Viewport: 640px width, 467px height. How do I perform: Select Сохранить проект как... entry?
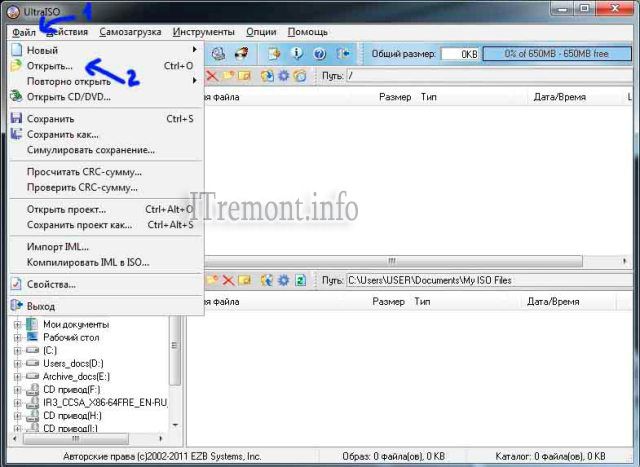click(106, 225)
